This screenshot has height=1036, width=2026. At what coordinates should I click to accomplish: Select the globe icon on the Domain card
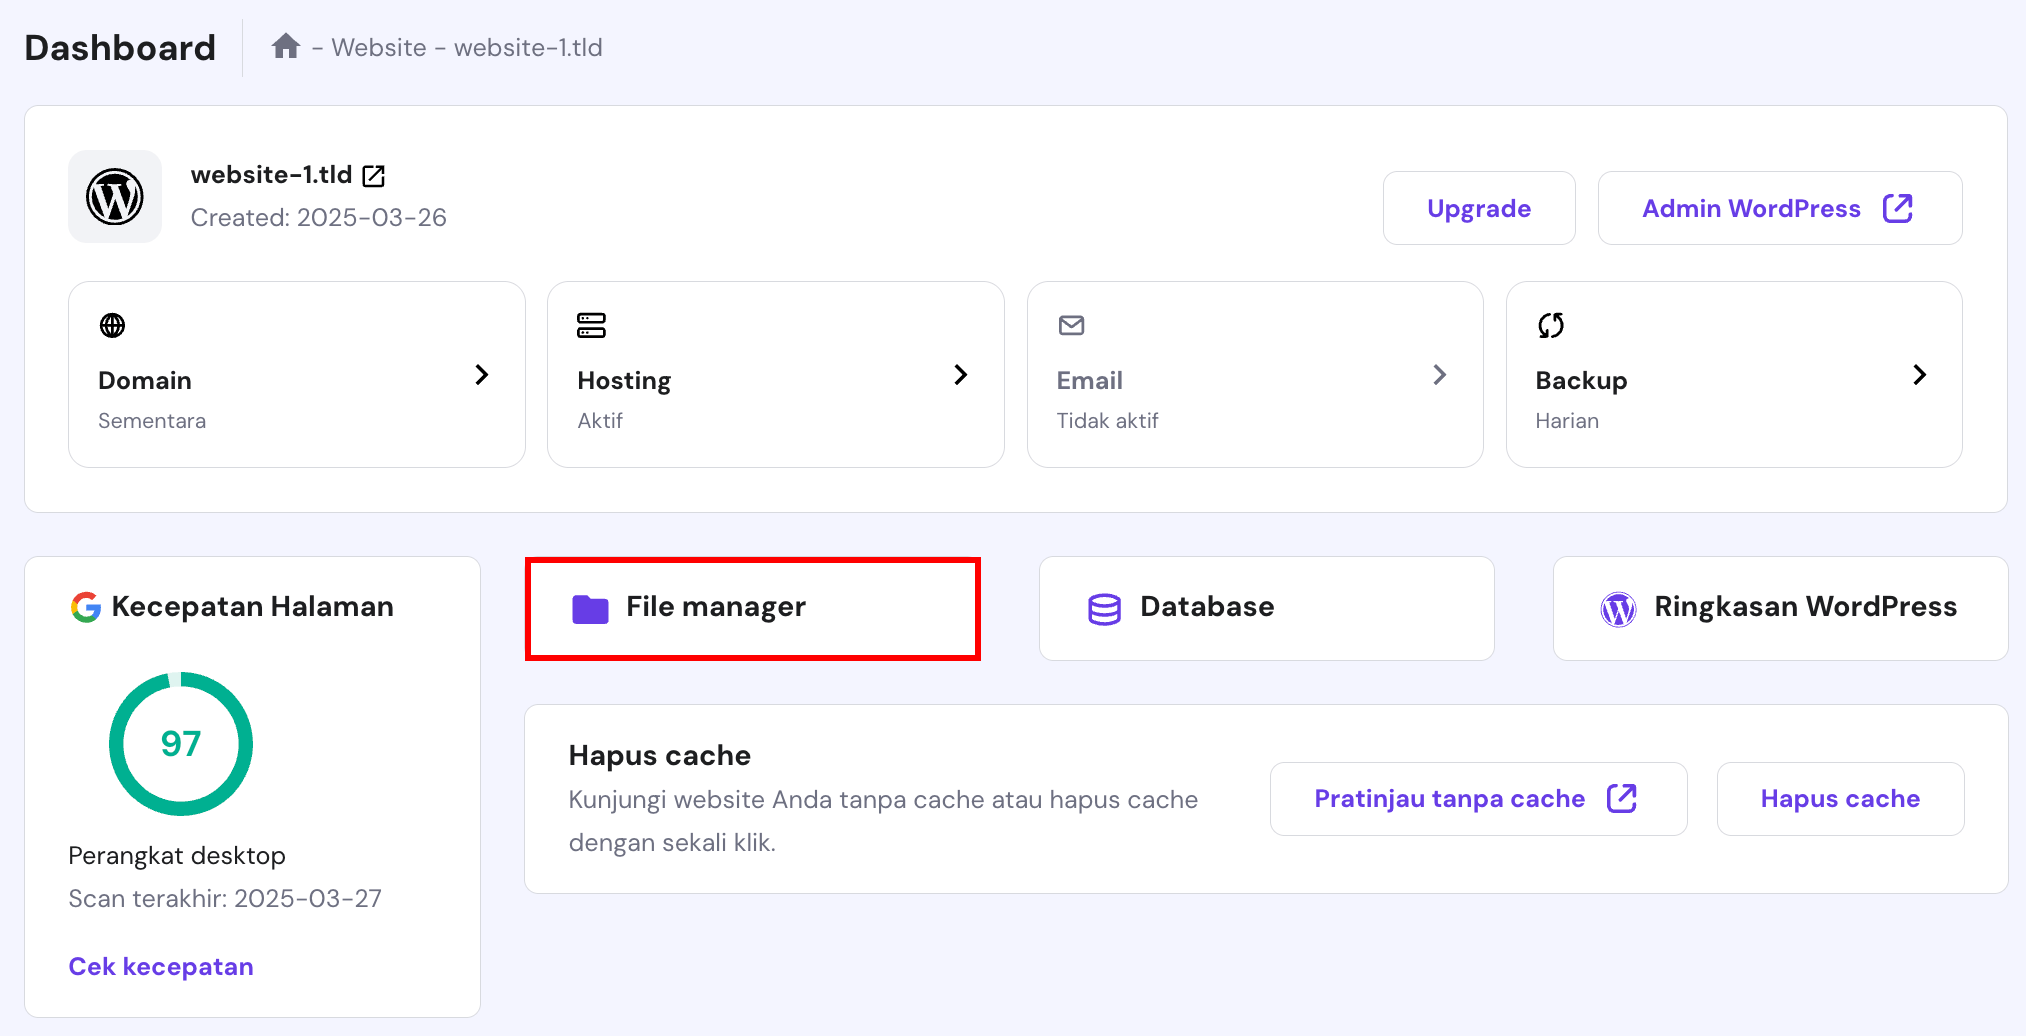111,325
